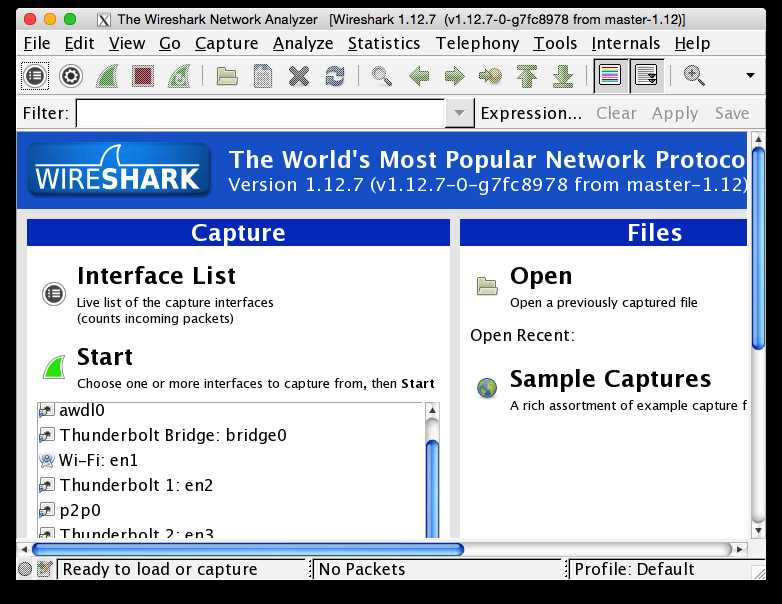Click green shark fin Start icon in panel
This screenshot has width=782, height=604.
(54, 367)
